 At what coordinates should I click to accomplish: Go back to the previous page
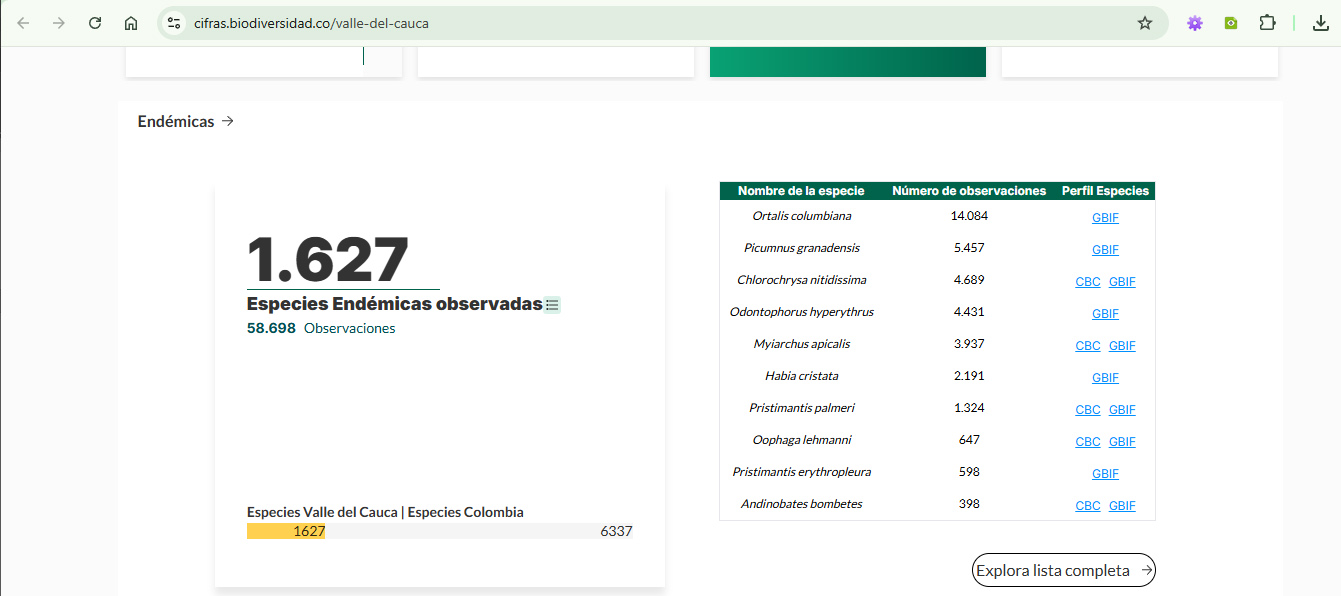click(23, 23)
